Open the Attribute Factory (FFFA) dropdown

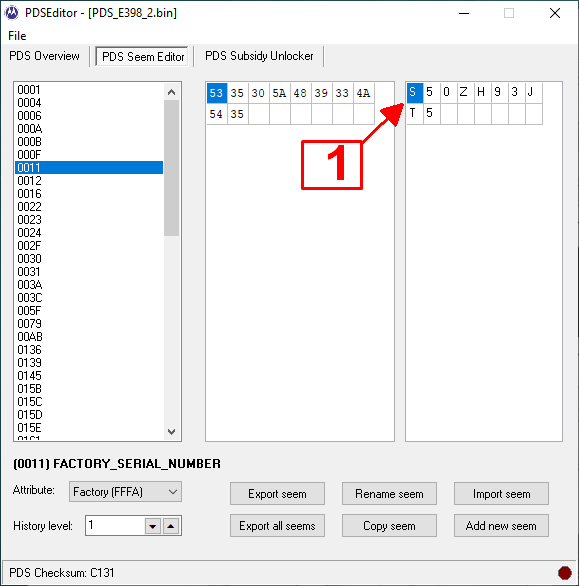pyautogui.click(x=125, y=491)
